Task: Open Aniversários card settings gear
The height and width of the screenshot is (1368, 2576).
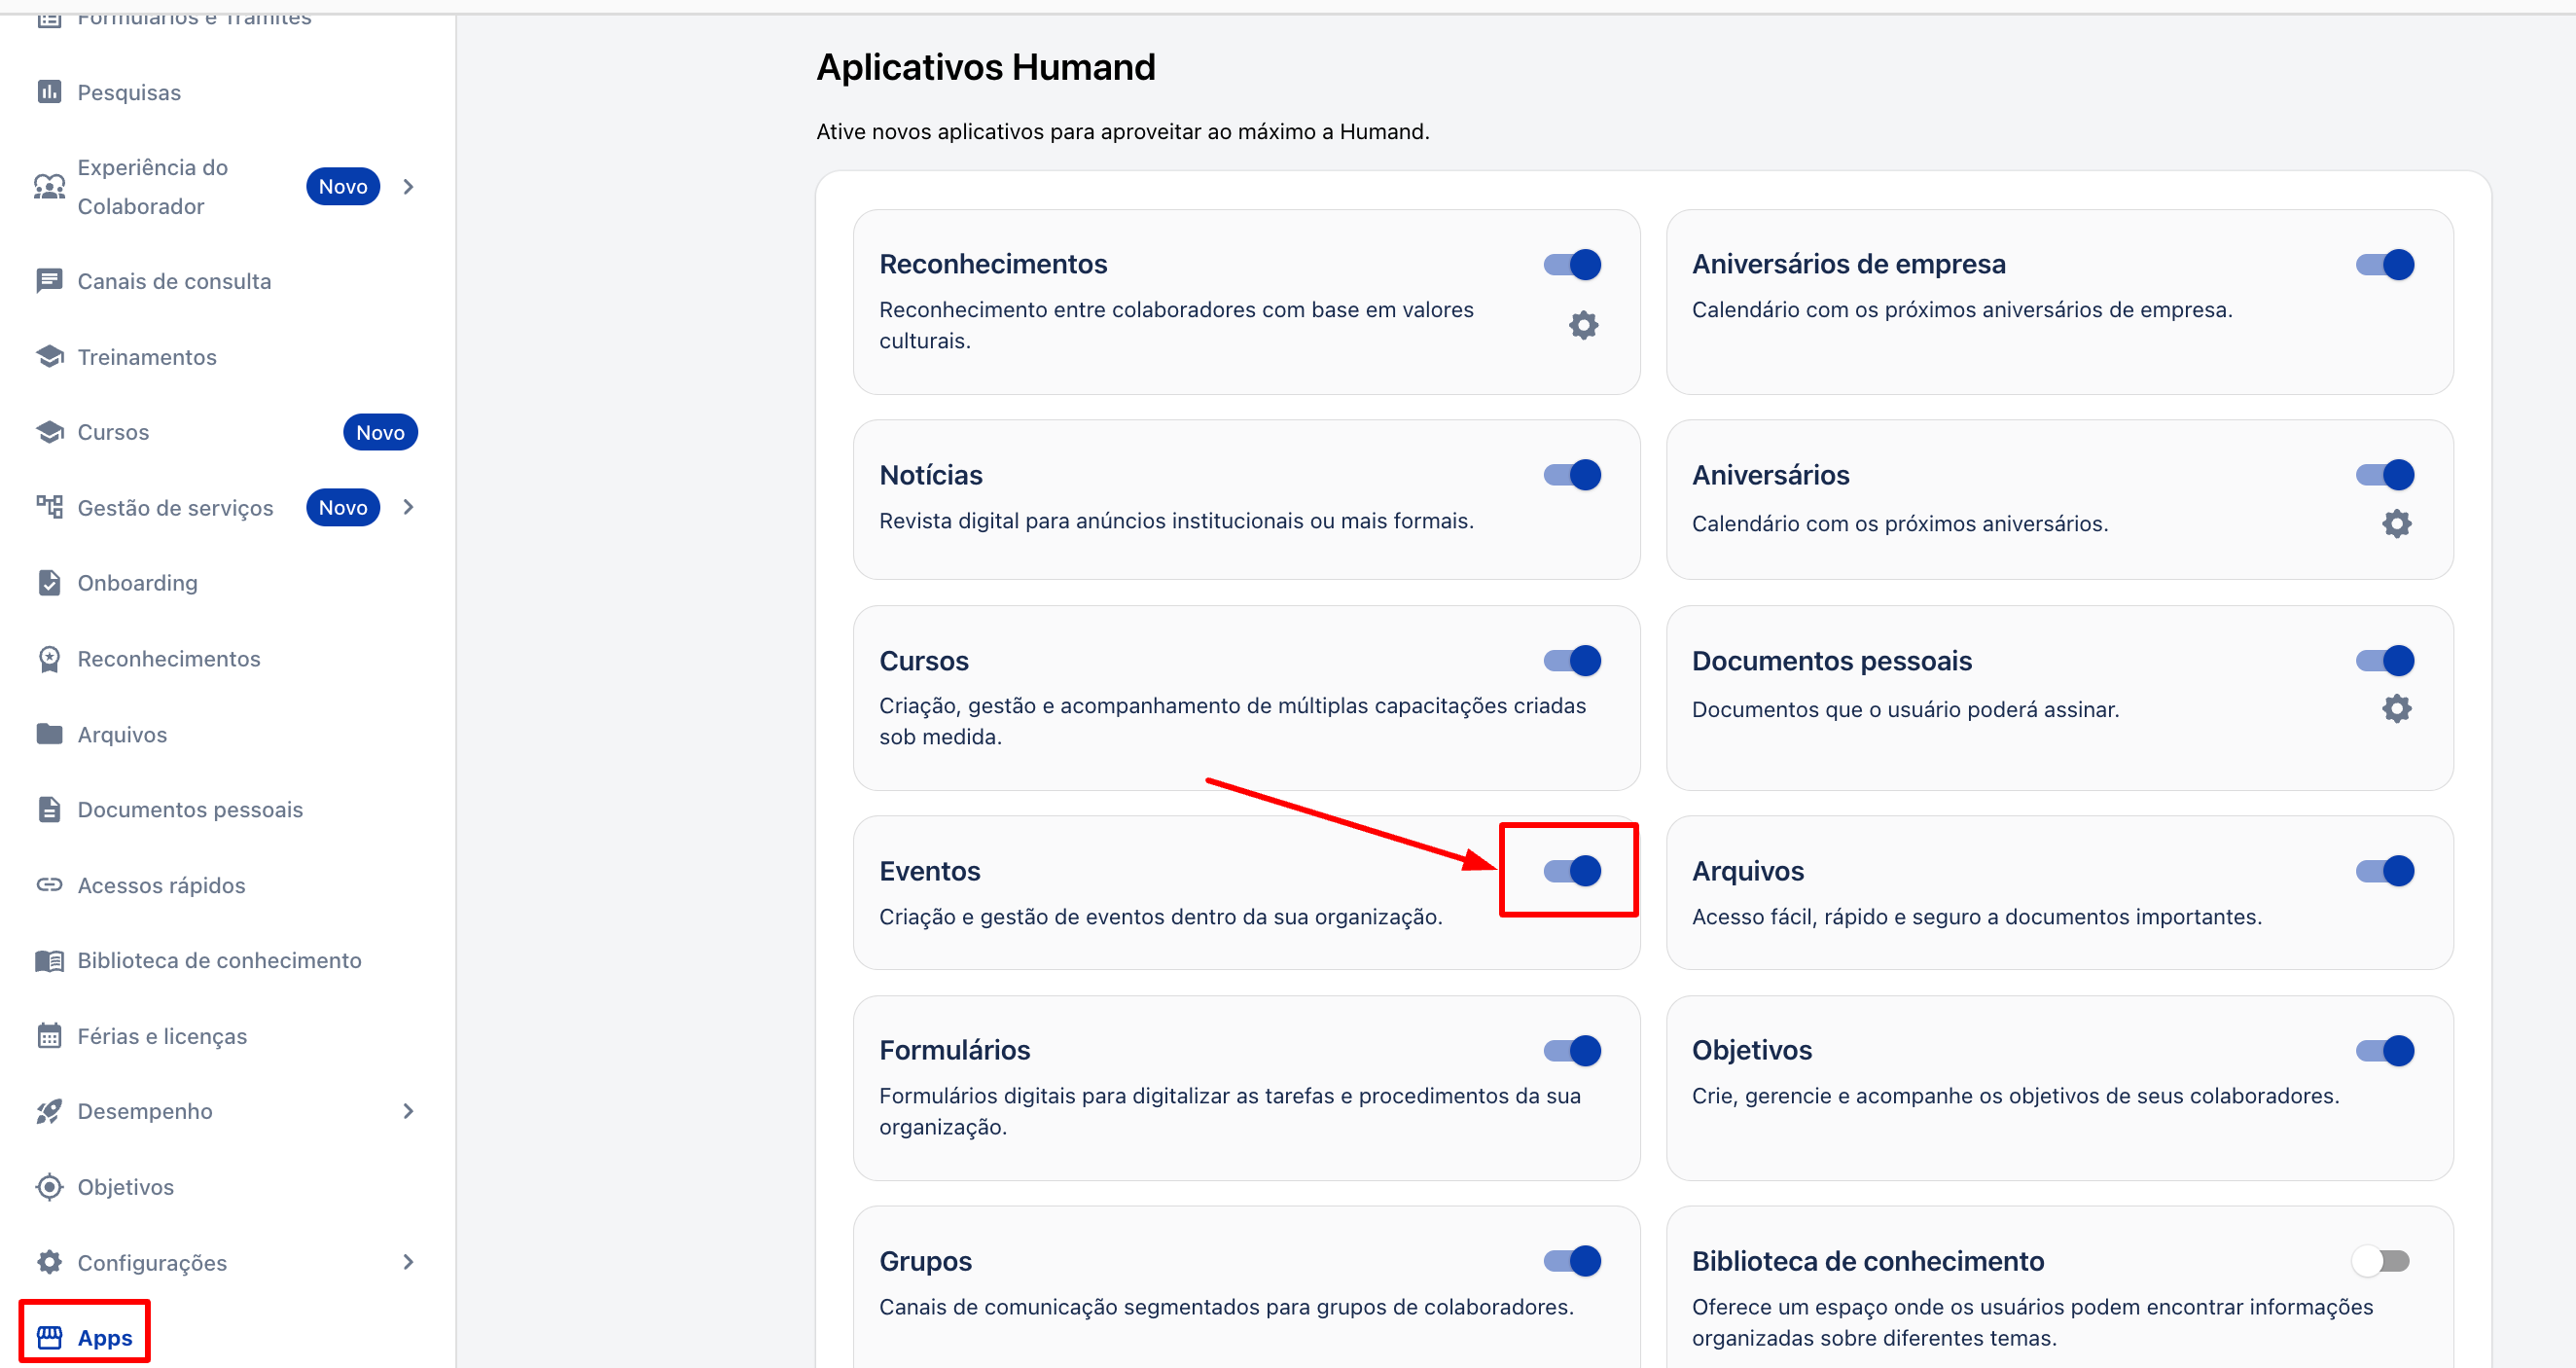Action: pyautogui.click(x=2396, y=523)
